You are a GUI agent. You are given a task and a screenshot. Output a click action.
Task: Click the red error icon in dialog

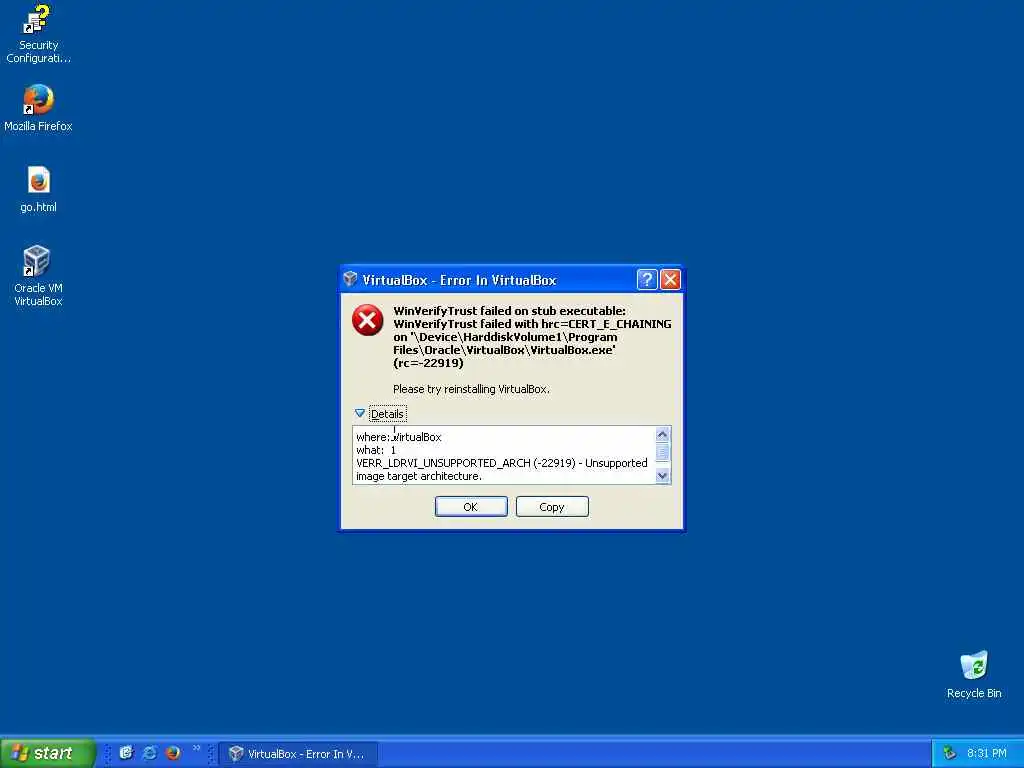click(x=368, y=320)
